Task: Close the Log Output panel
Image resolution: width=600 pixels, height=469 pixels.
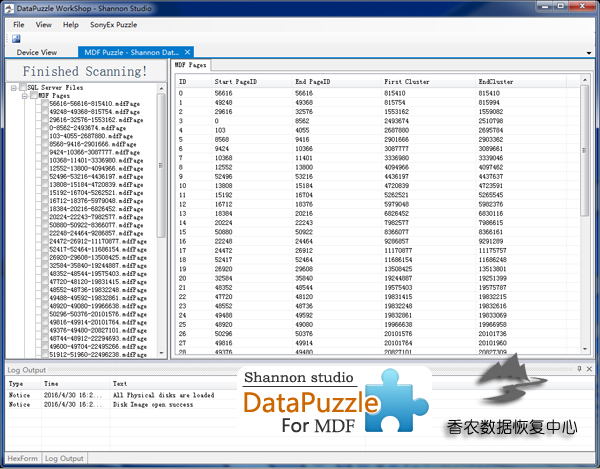Action: (x=590, y=369)
